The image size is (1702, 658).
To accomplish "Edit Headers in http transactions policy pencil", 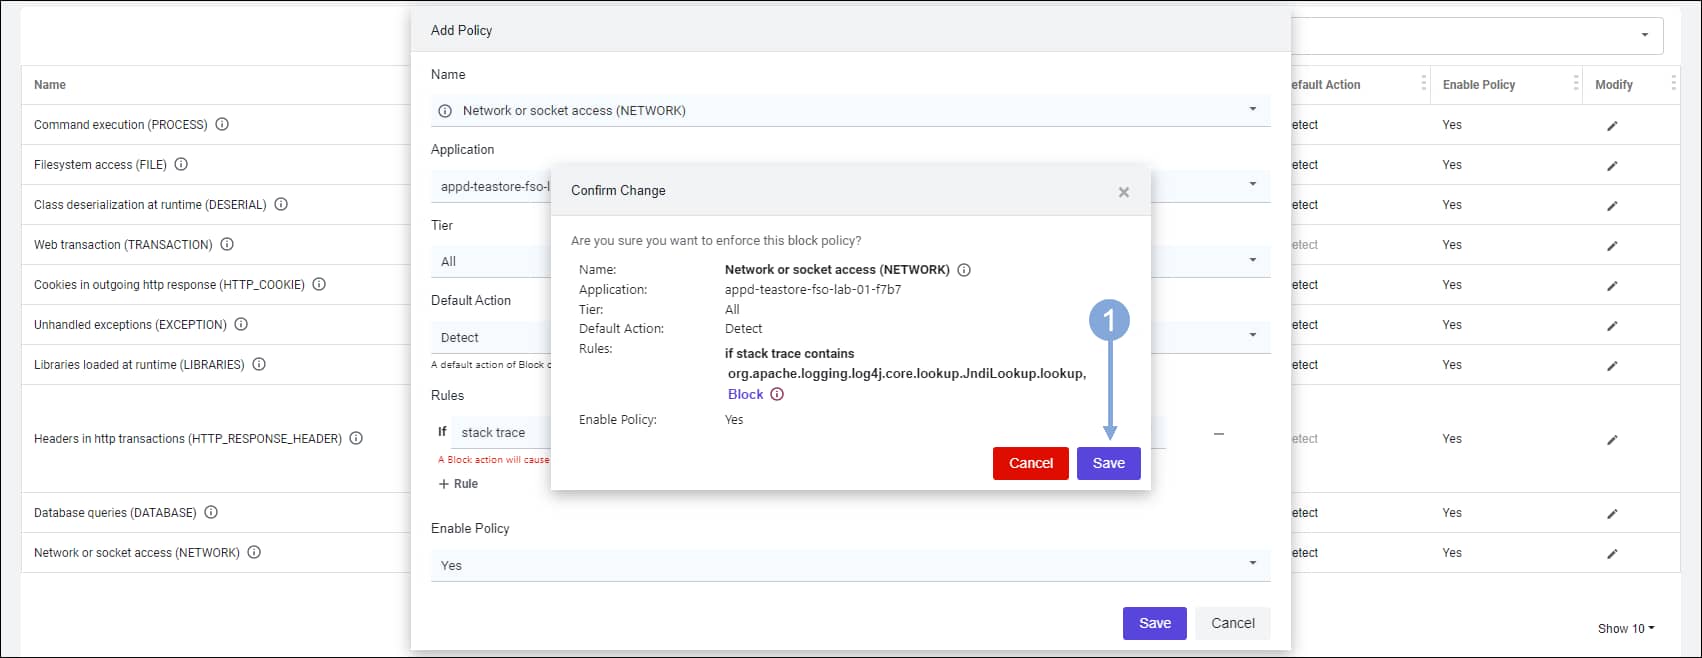I will point(1612,440).
